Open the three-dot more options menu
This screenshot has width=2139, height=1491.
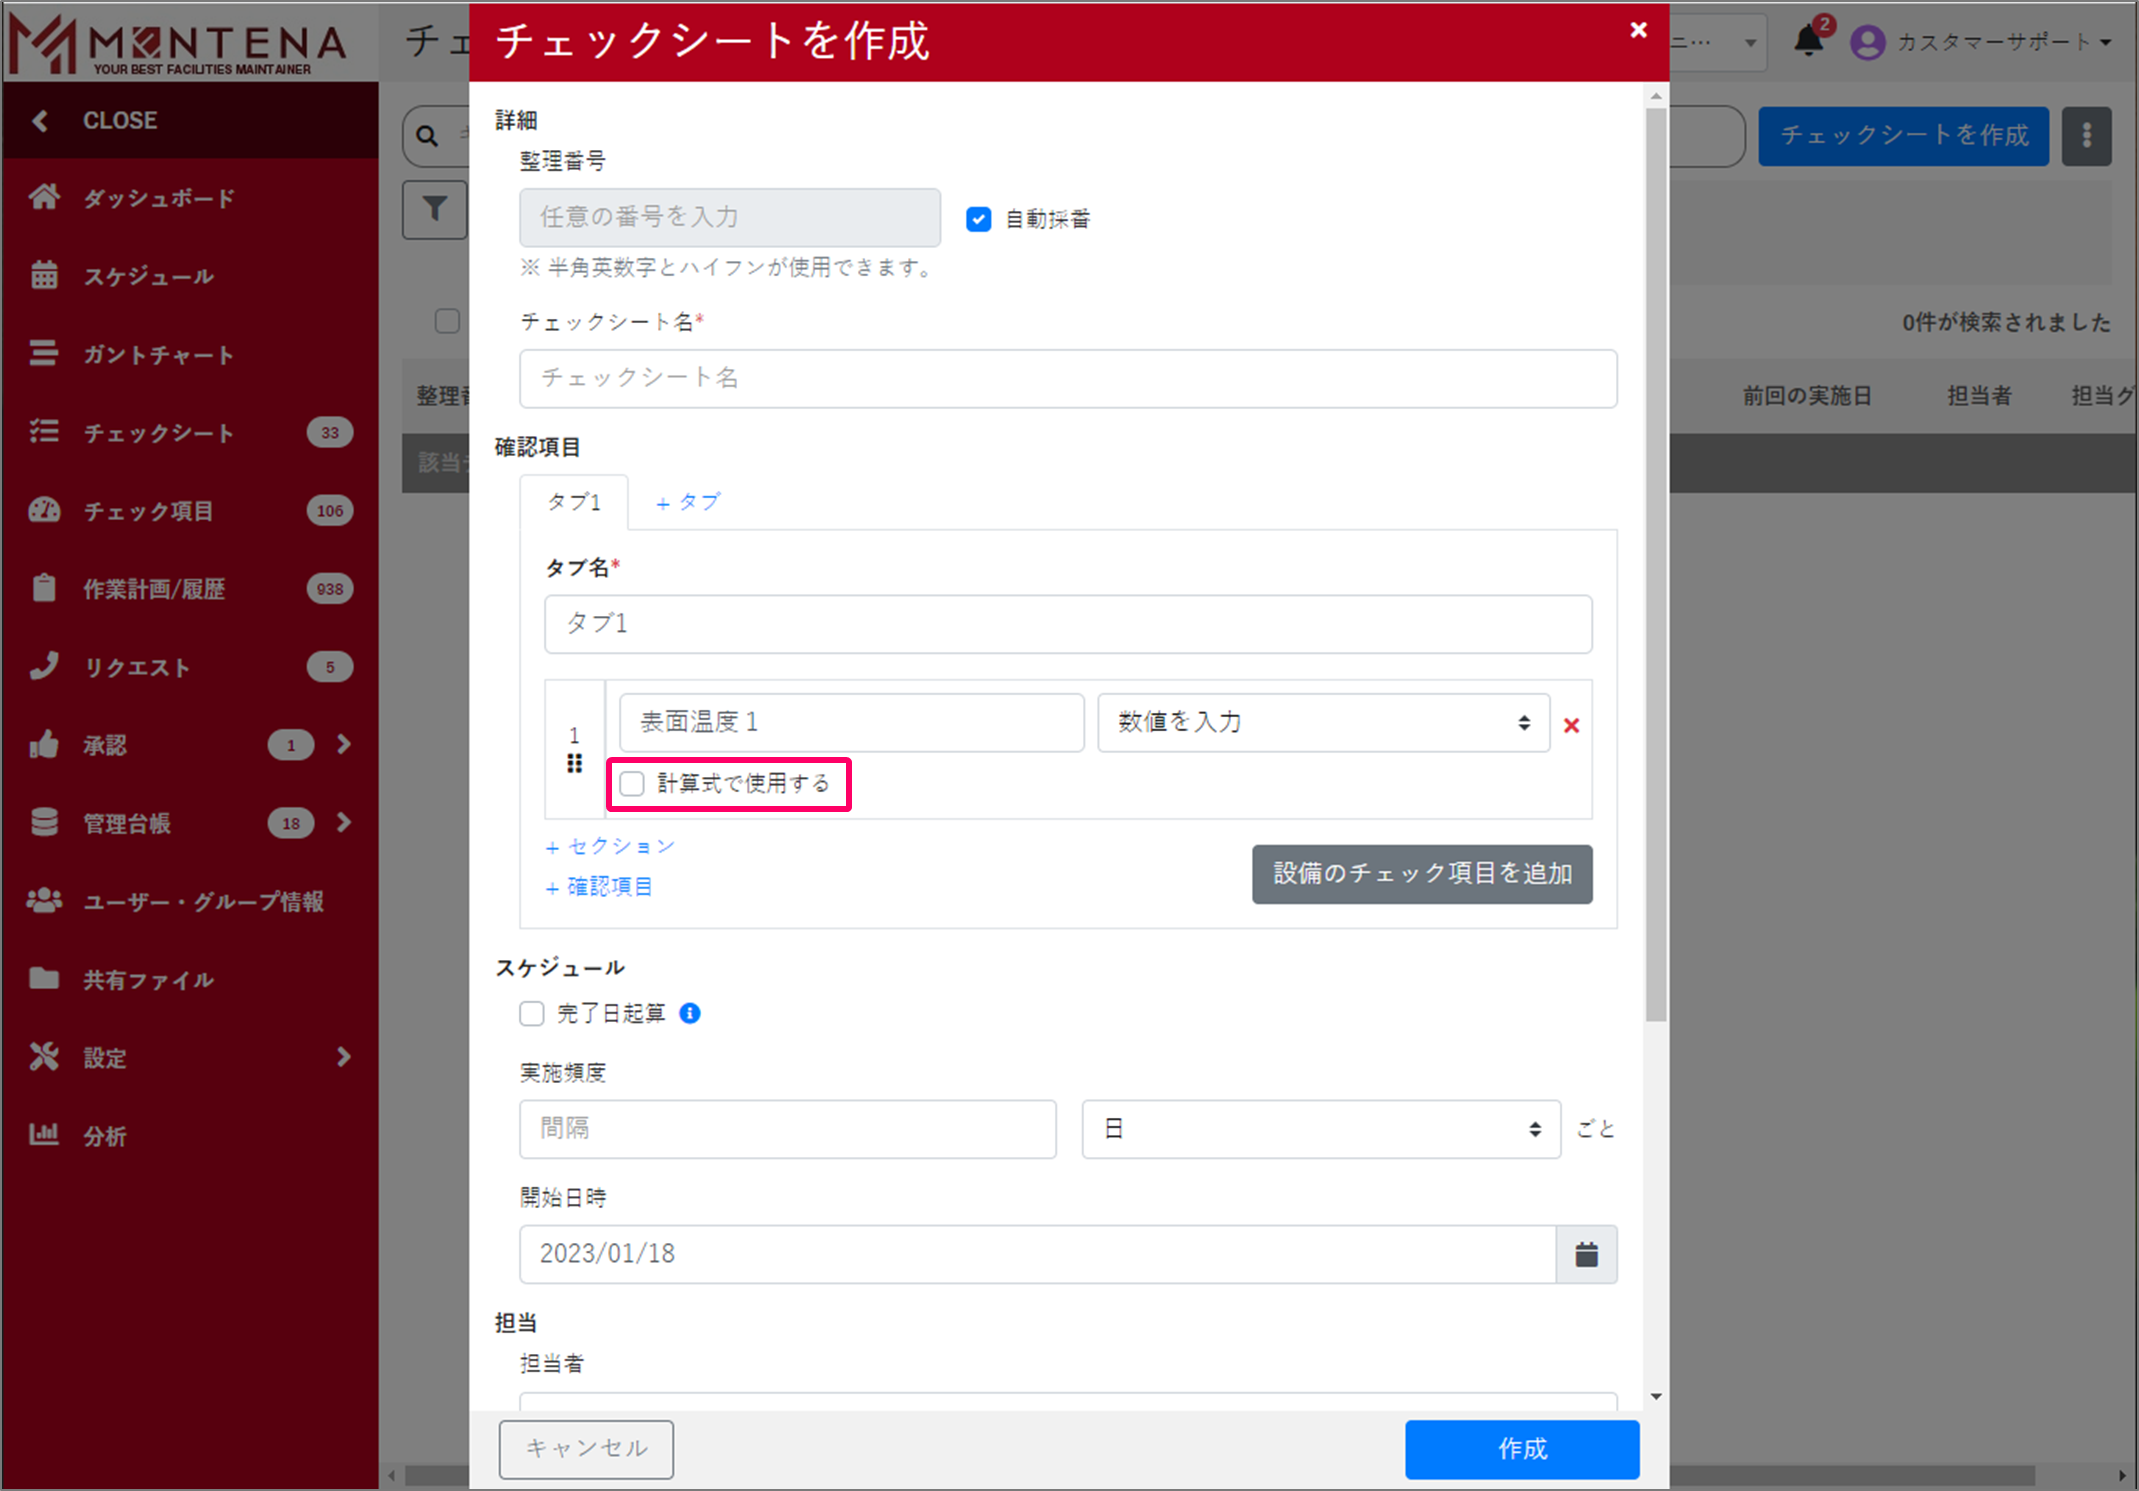[2086, 136]
